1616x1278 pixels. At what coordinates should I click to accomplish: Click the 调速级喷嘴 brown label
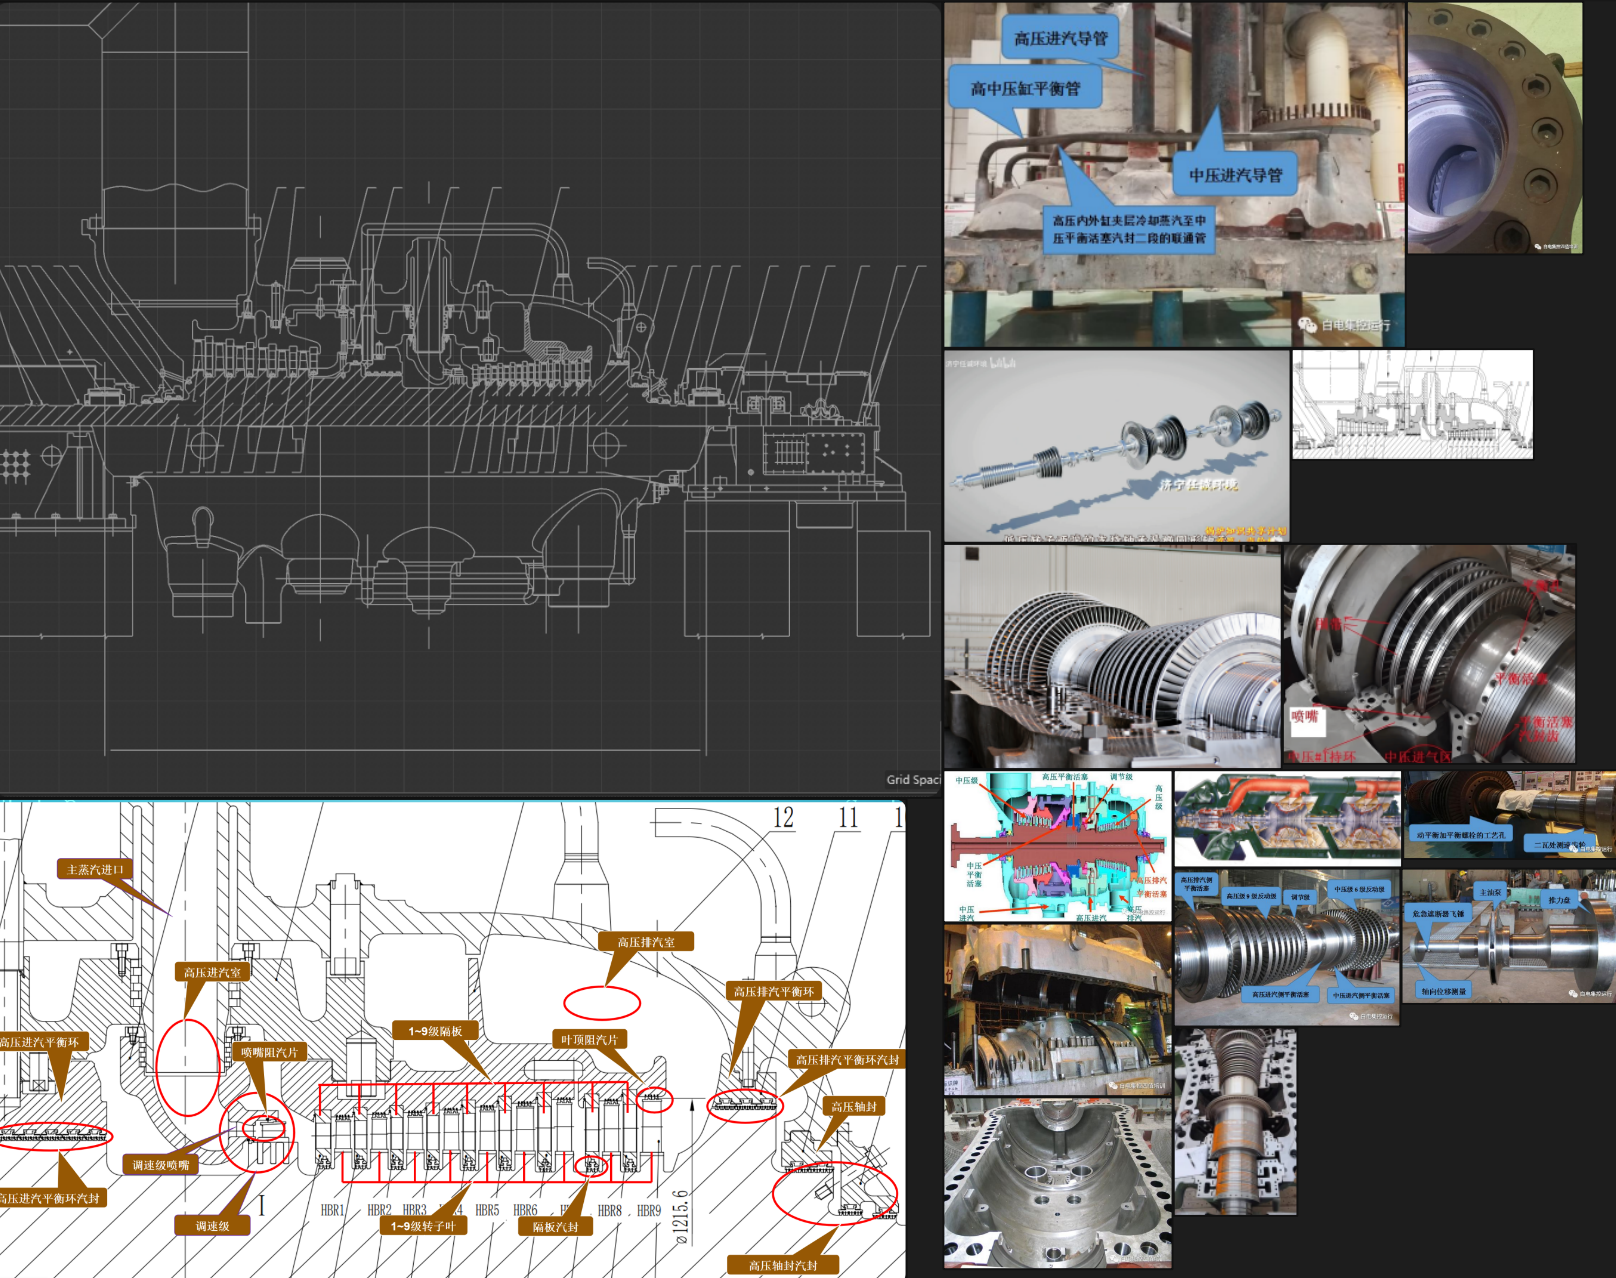[160, 1164]
